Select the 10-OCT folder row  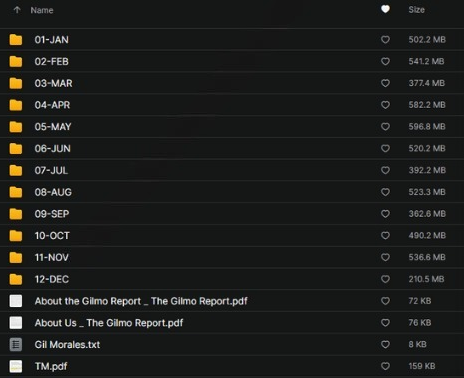(x=232, y=236)
